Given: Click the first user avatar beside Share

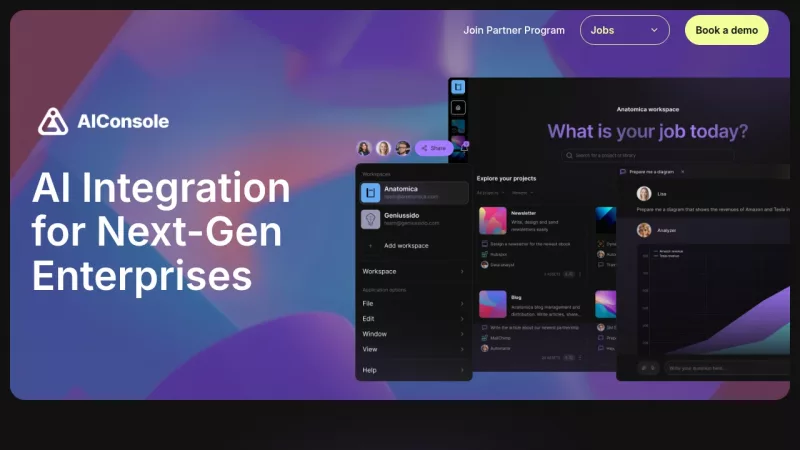Looking at the screenshot, I should click(364, 148).
